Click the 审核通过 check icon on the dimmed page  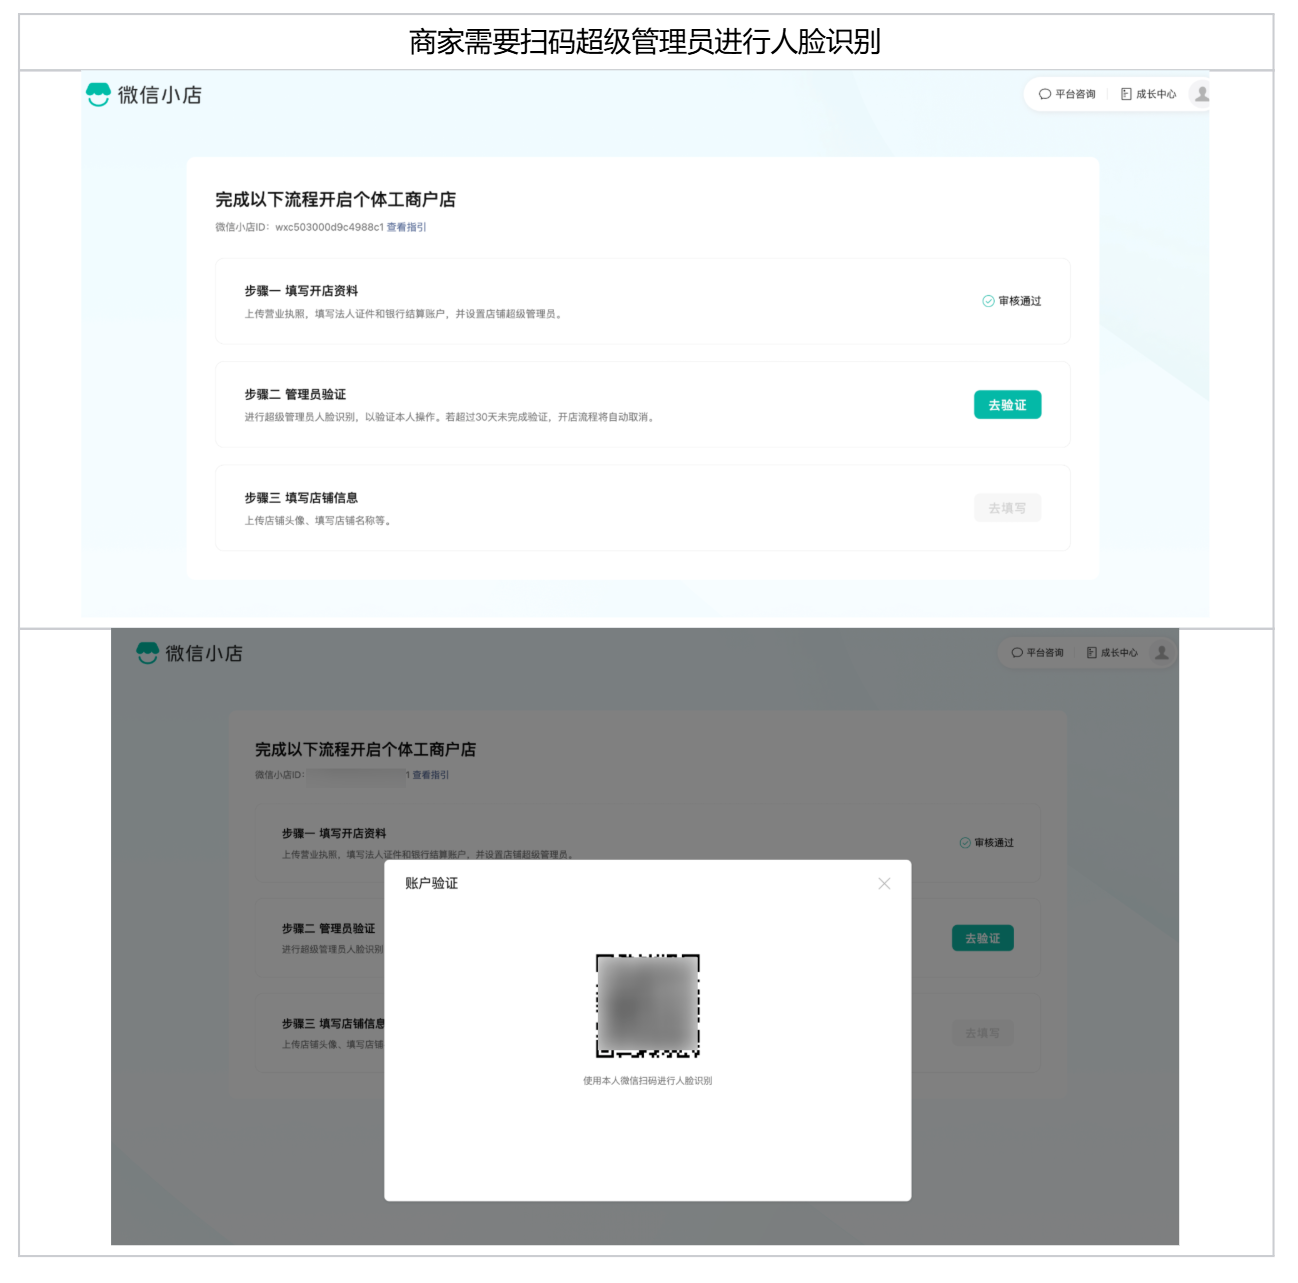(965, 843)
